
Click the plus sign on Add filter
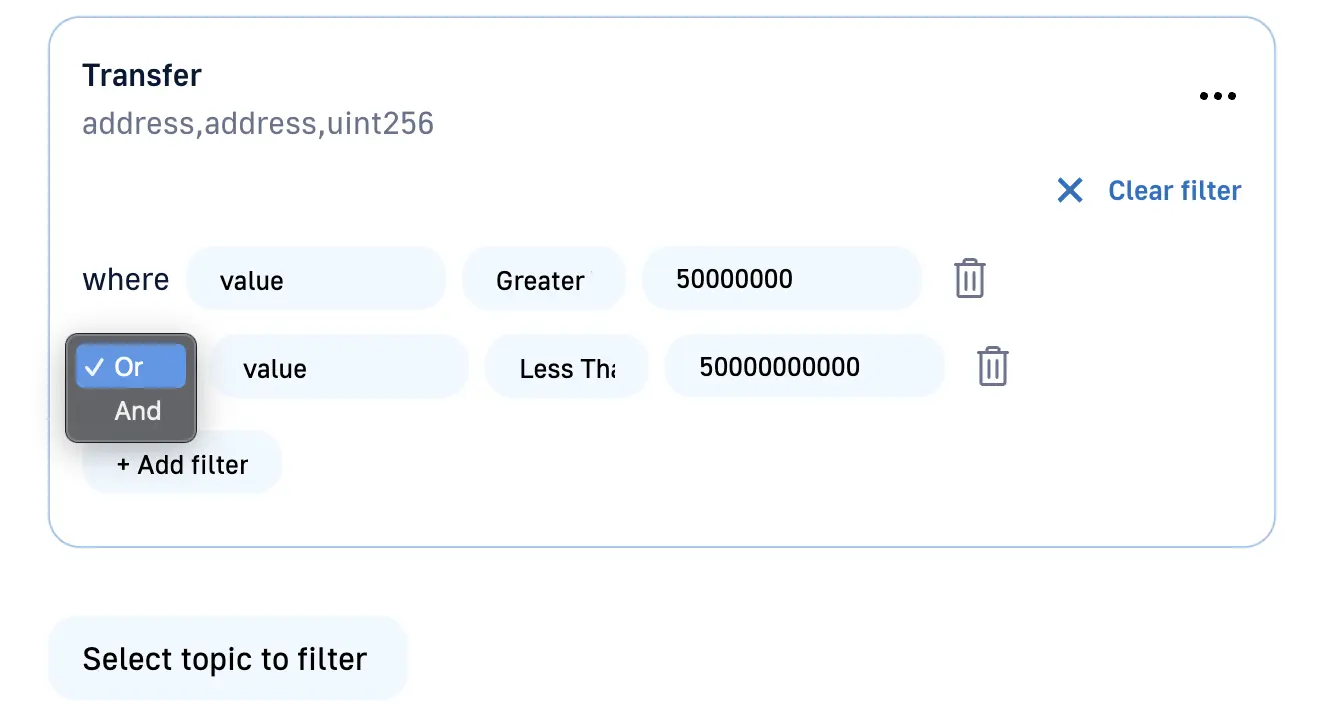[124, 465]
